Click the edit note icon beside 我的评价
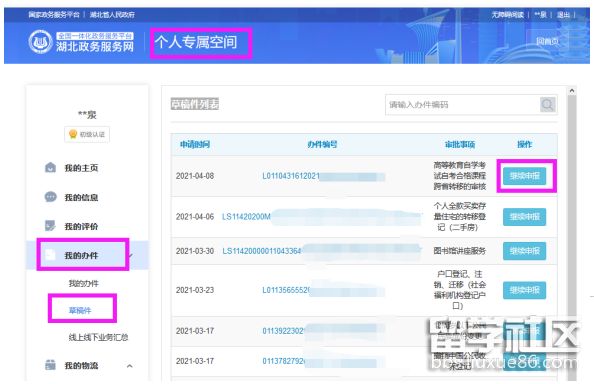This screenshot has width=594, height=384. [50, 226]
